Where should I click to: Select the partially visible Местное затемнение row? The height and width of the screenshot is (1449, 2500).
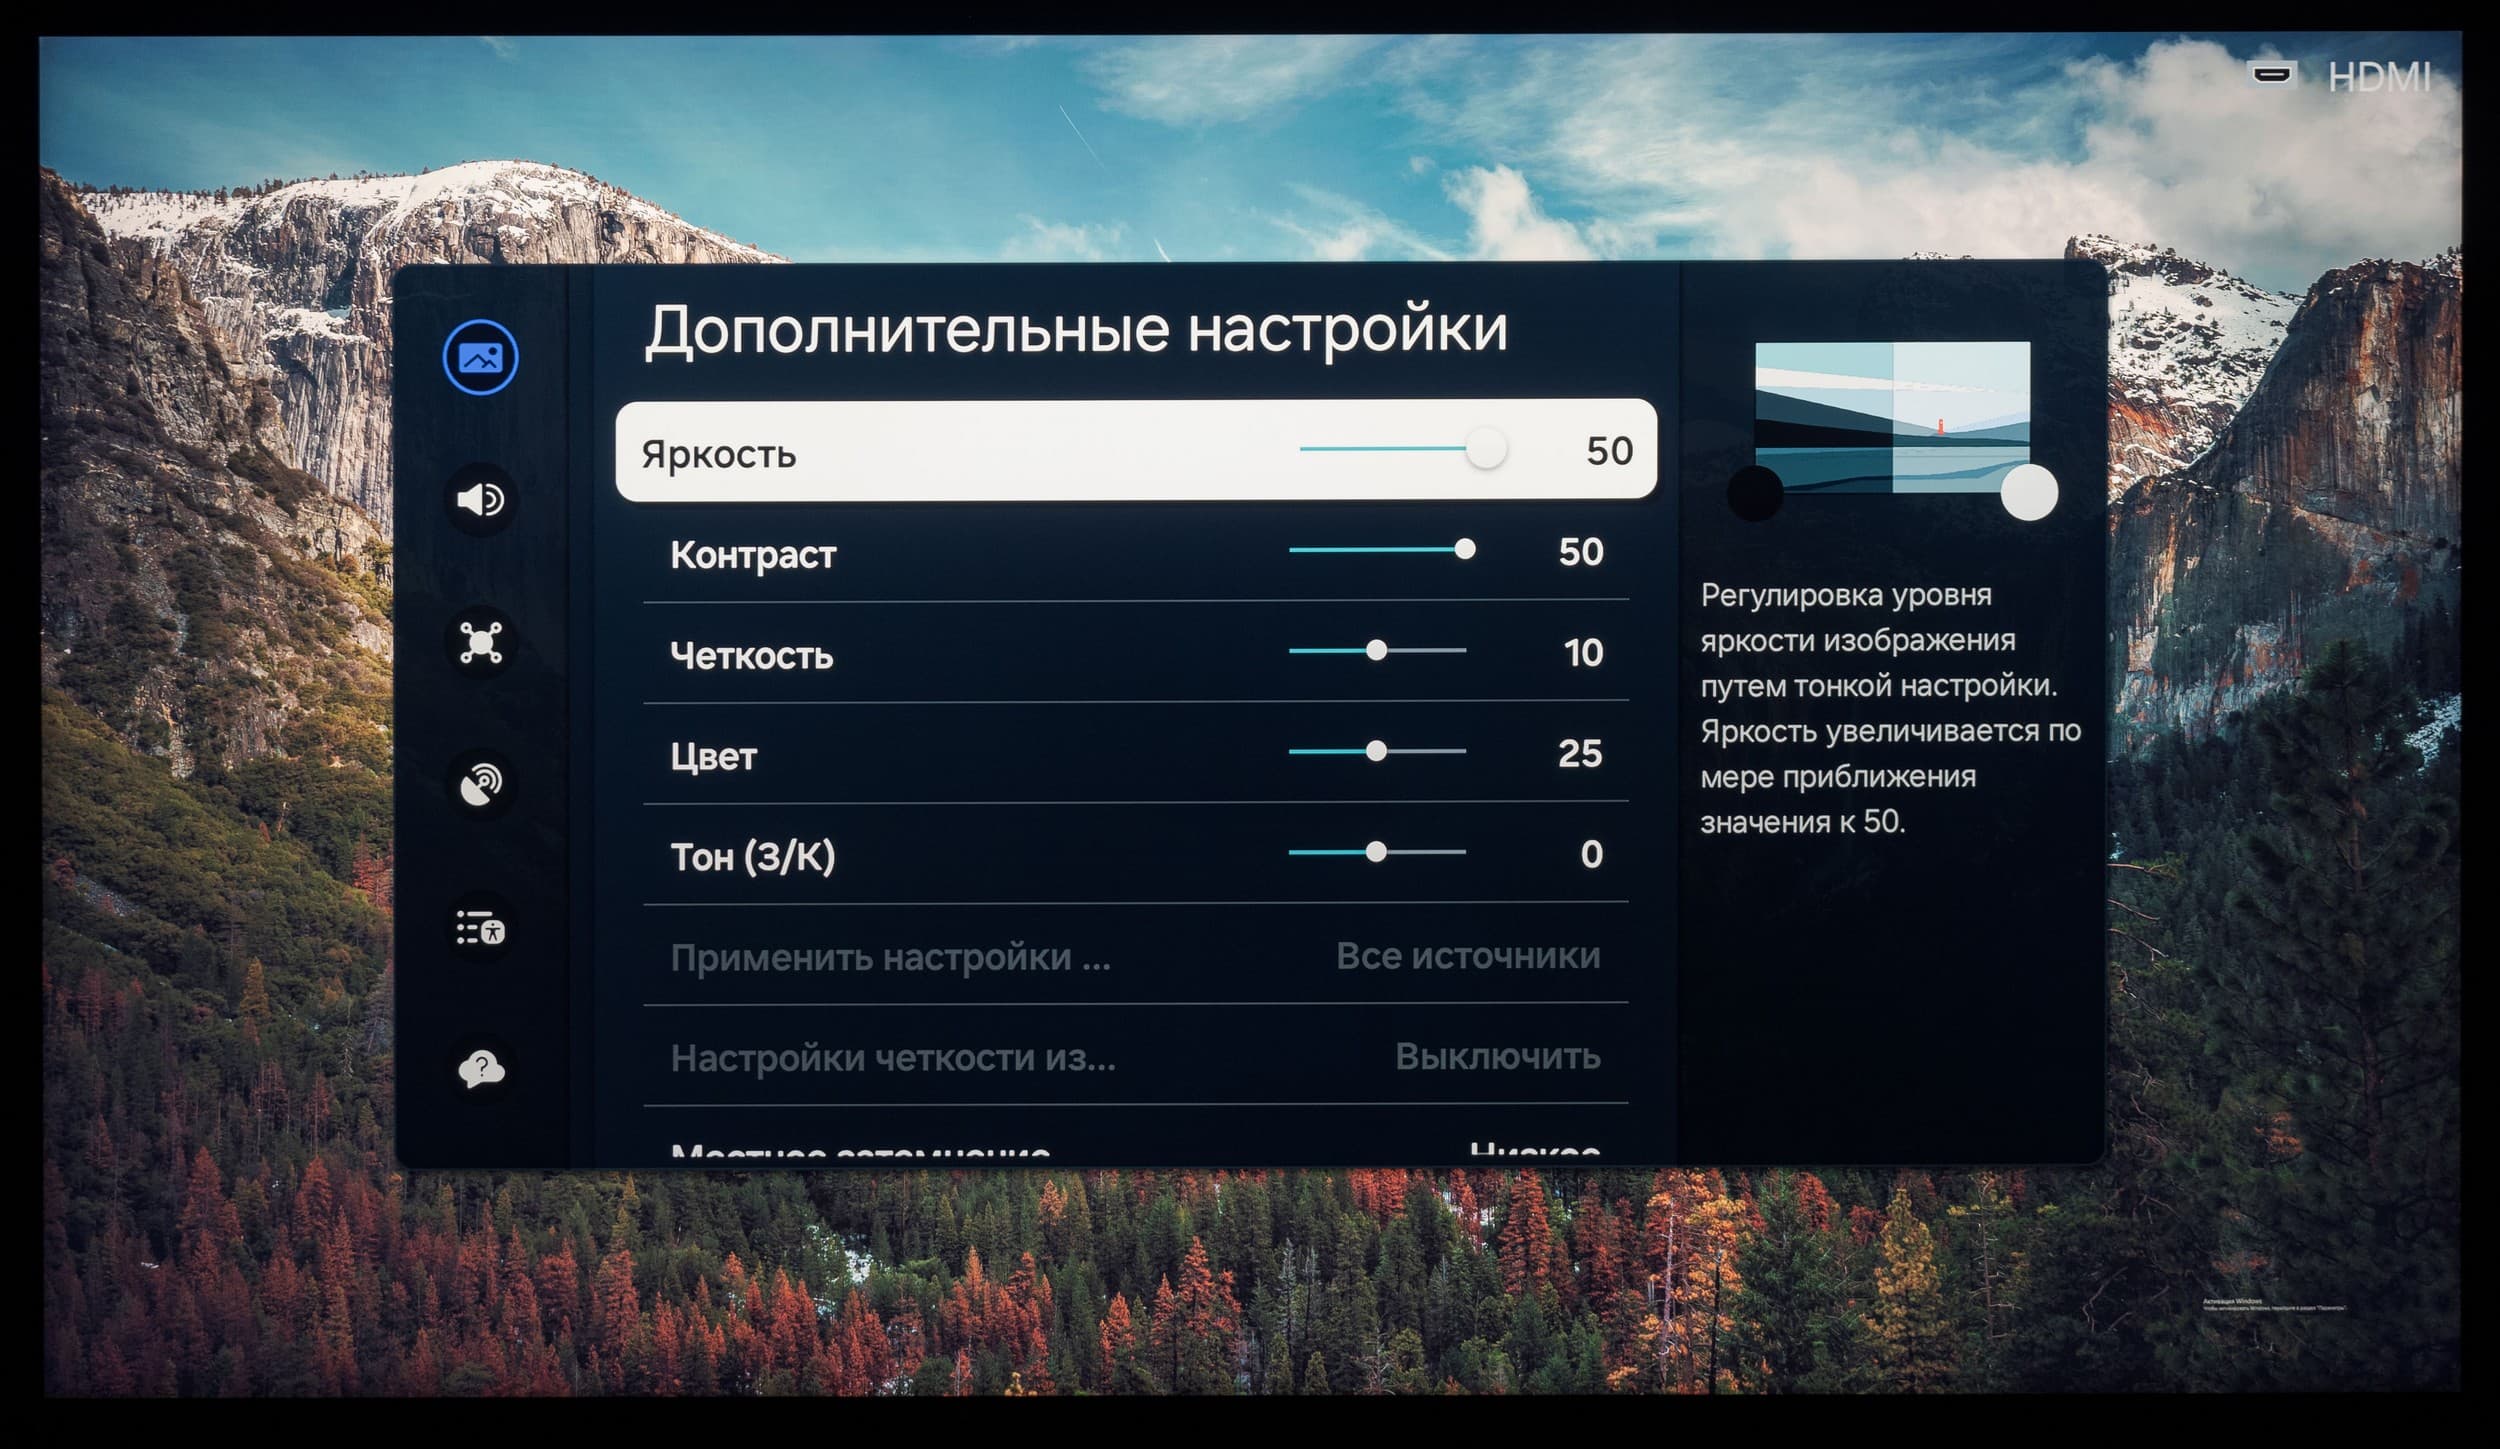pyautogui.click(x=860, y=1150)
